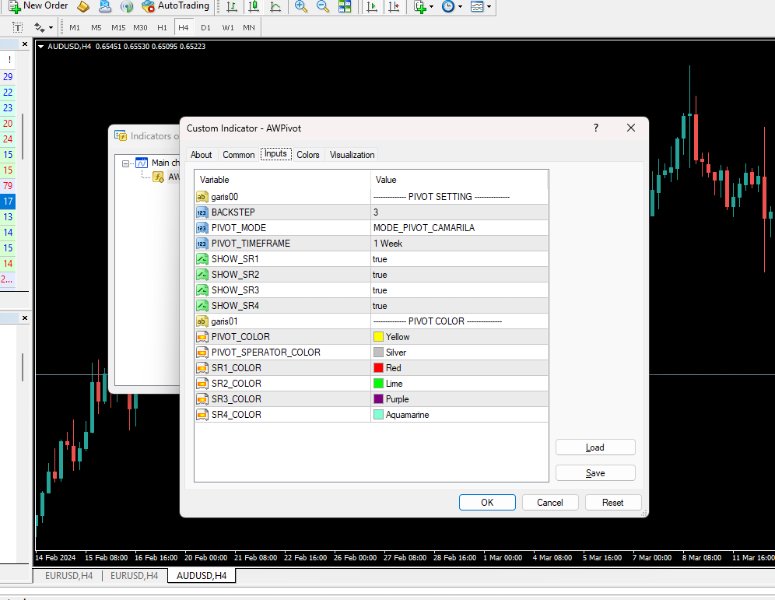Click the SR4_COLOR variable icon
775x600 pixels.
(x=202, y=415)
